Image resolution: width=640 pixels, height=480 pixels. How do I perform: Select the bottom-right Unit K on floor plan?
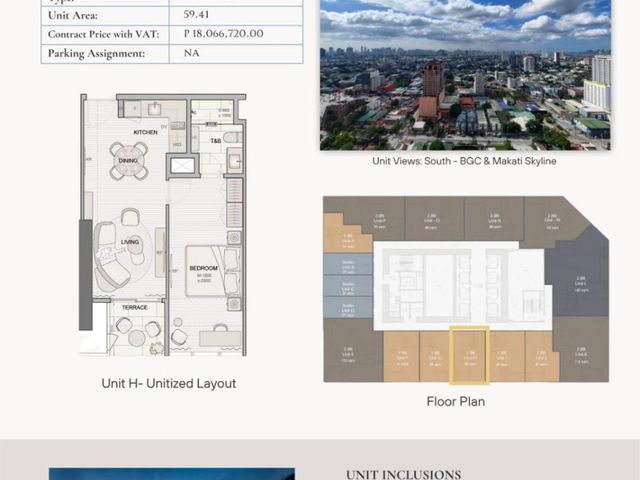tap(581, 350)
